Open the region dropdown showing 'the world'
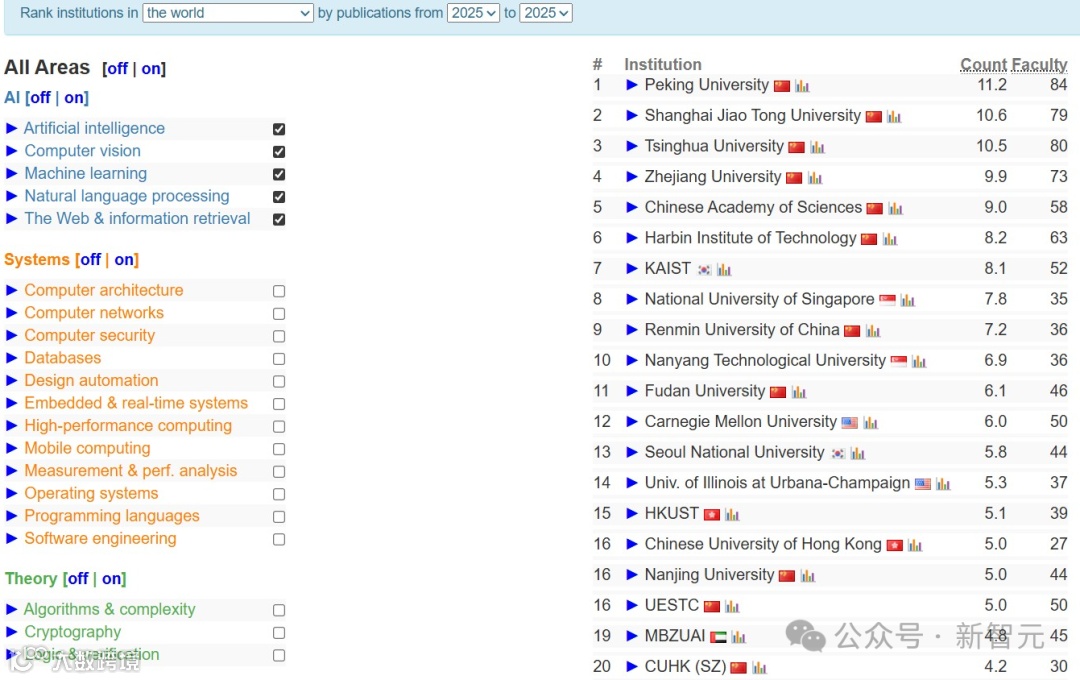Screen dimensions: 1080x680 pos(228,13)
